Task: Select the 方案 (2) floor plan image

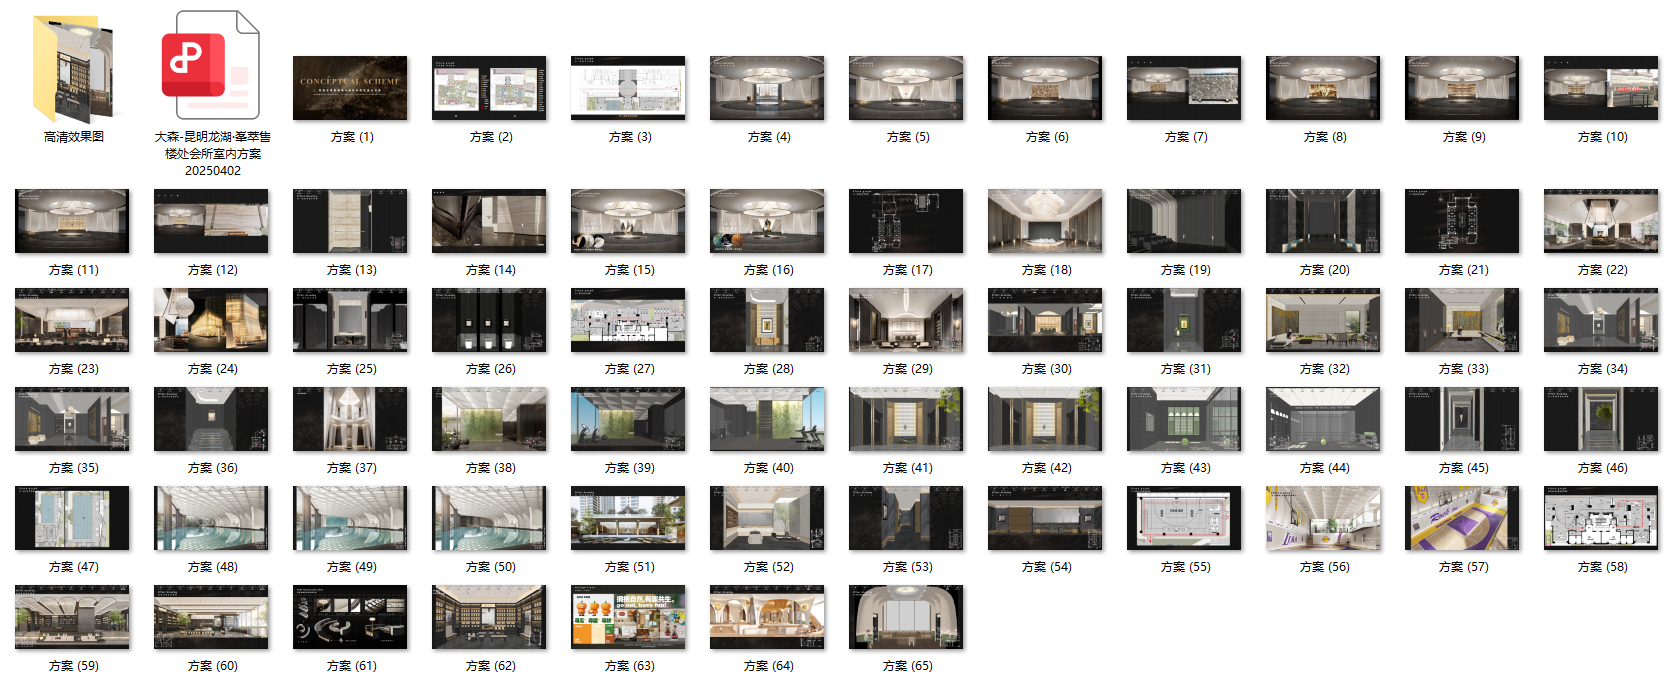Action: (x=489, y=88)
